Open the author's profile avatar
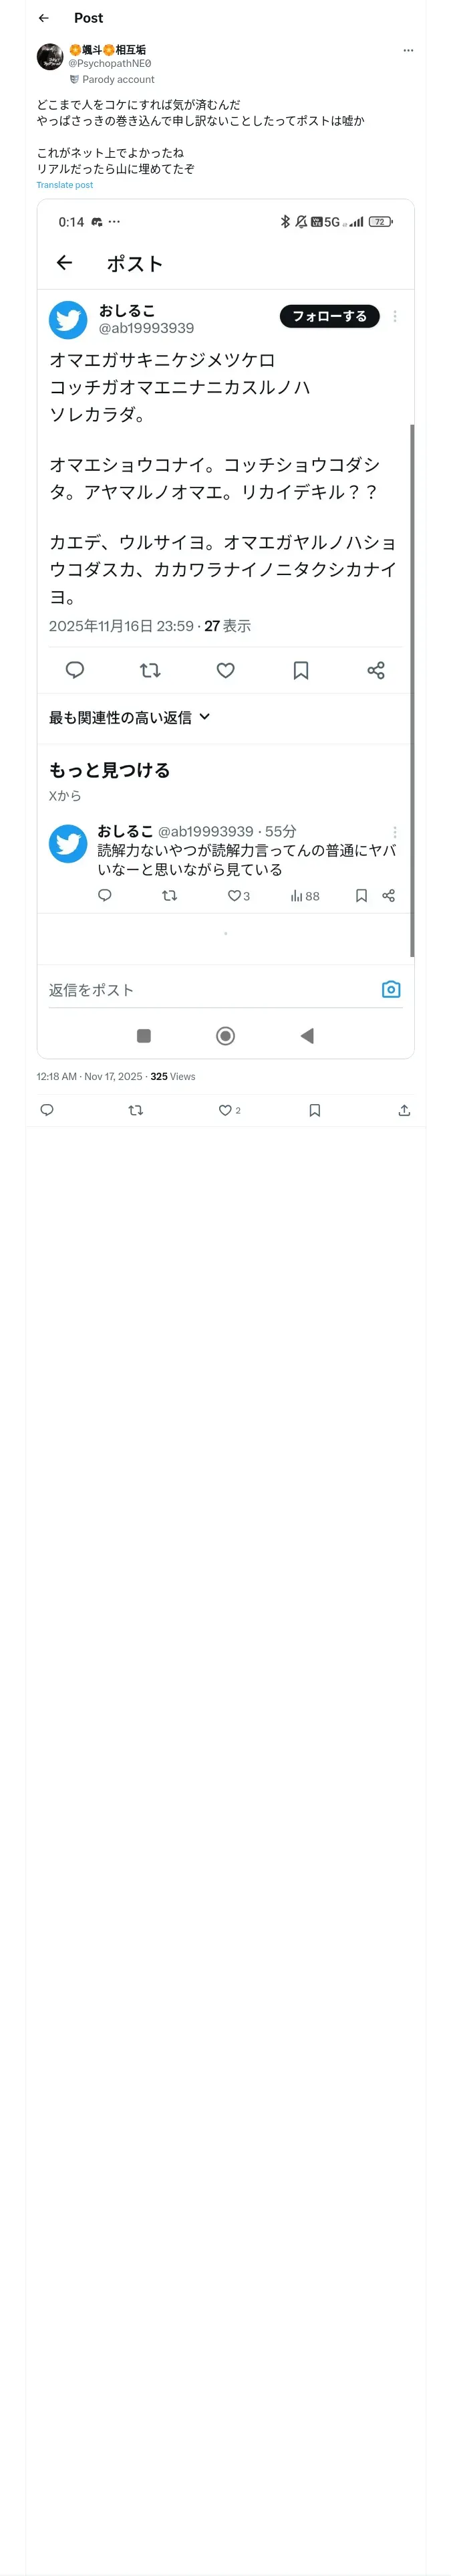The width and height of the screenshot is (451, 2576). (x=50, y=57)
